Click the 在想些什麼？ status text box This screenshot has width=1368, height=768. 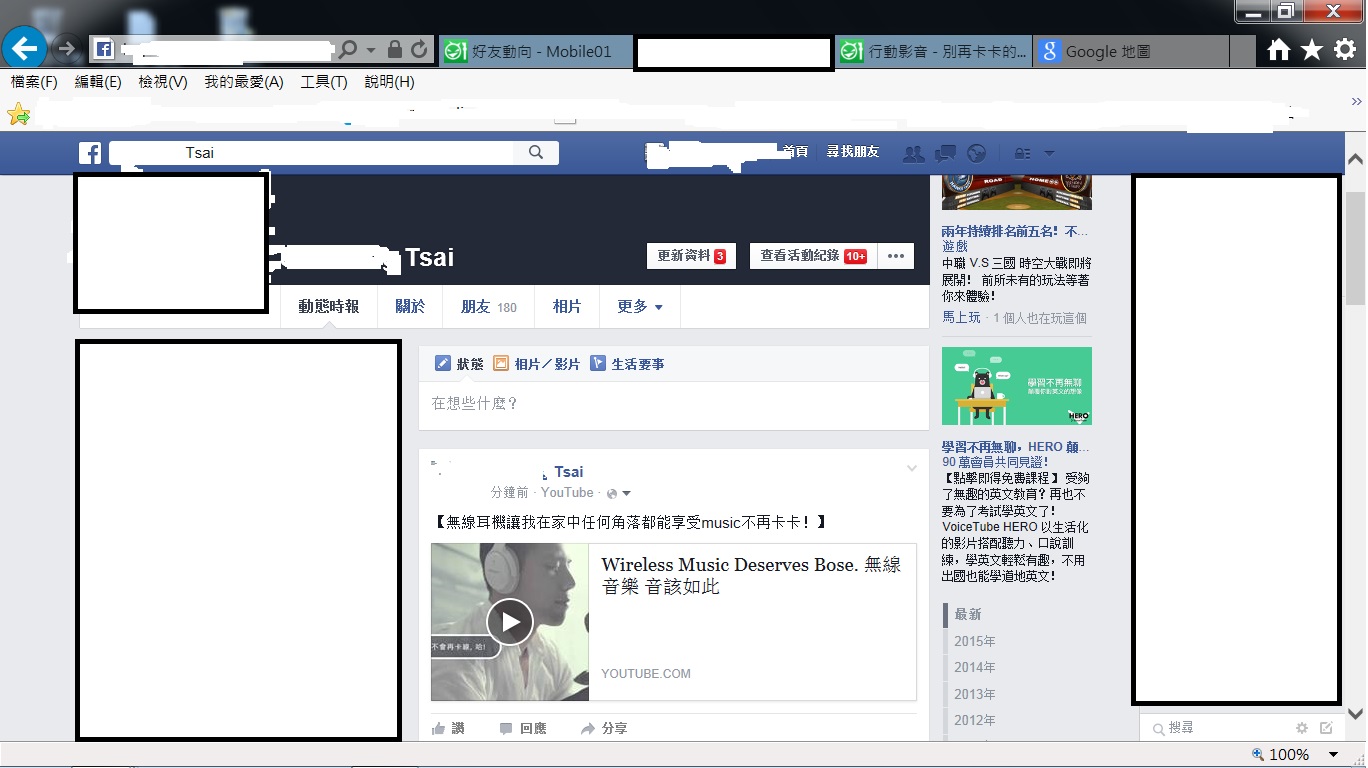pos(674,405)
